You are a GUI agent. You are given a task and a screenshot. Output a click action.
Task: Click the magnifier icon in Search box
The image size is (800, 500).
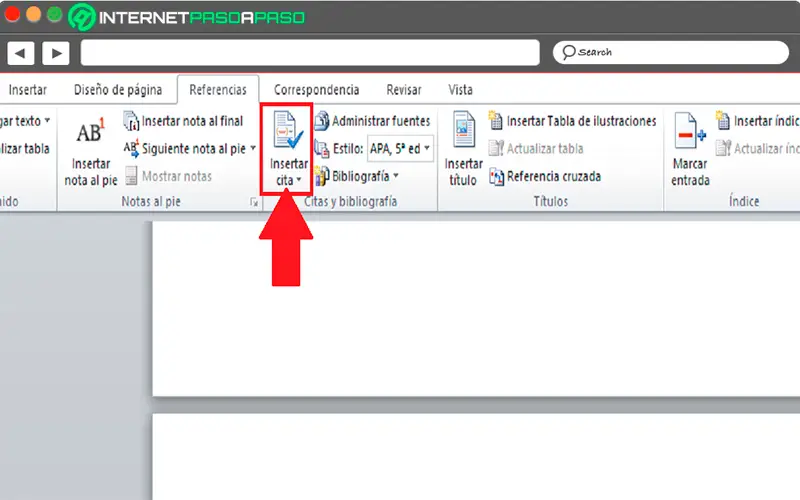click(x=568, y=52)
